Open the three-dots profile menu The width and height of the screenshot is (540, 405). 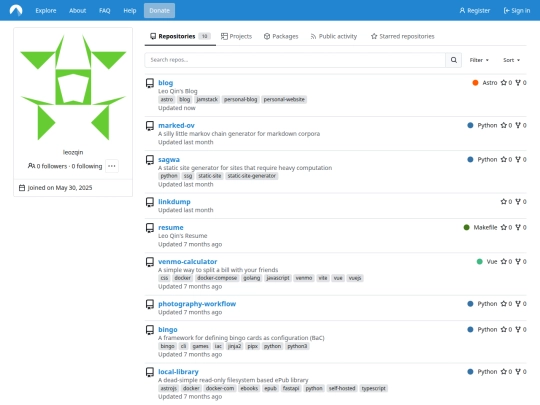click(112, 166)
